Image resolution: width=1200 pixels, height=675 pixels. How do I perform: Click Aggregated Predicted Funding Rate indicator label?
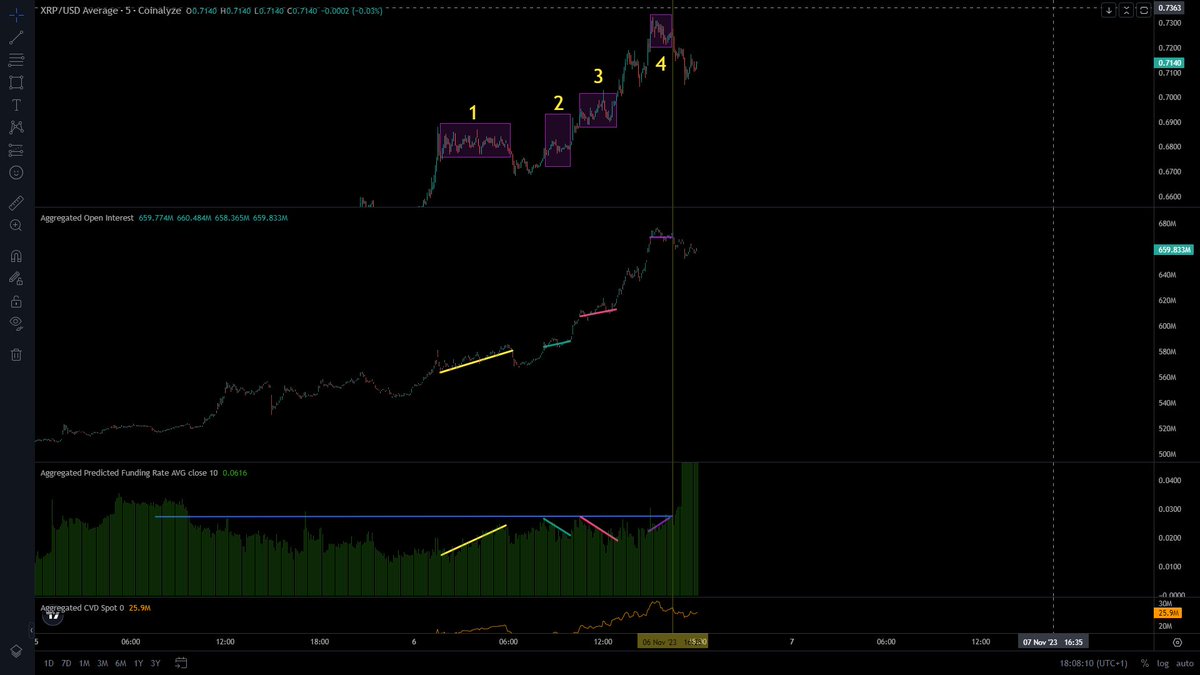coord(129,471)
